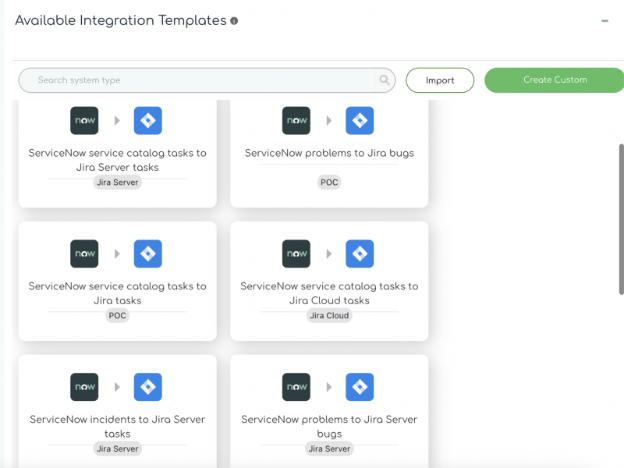The image size is (624, 468).
Task: Click the Available Integration Templates heading
Action: click(121, 20)
